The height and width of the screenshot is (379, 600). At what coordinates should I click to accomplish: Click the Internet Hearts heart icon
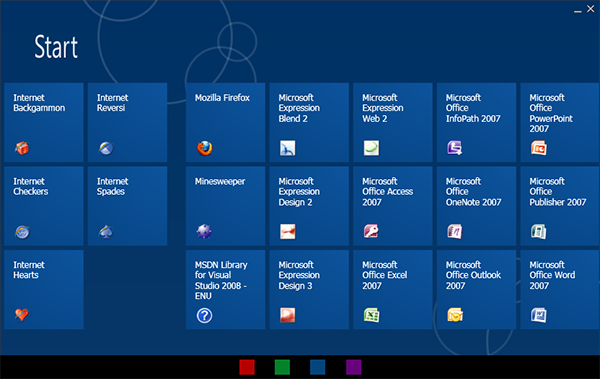click(x=22, y=315)
